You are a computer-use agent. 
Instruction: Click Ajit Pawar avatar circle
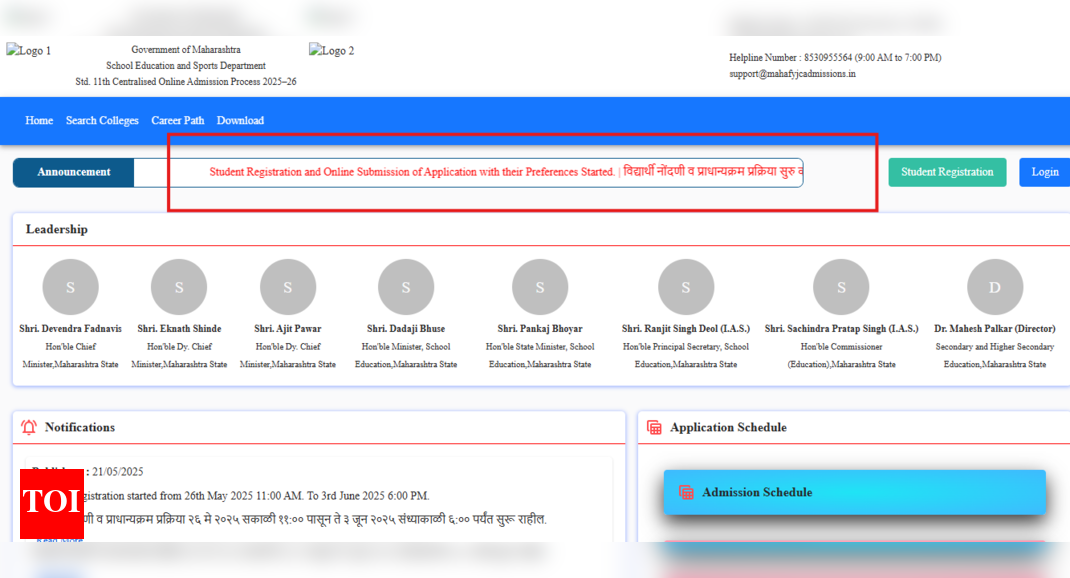287,287
